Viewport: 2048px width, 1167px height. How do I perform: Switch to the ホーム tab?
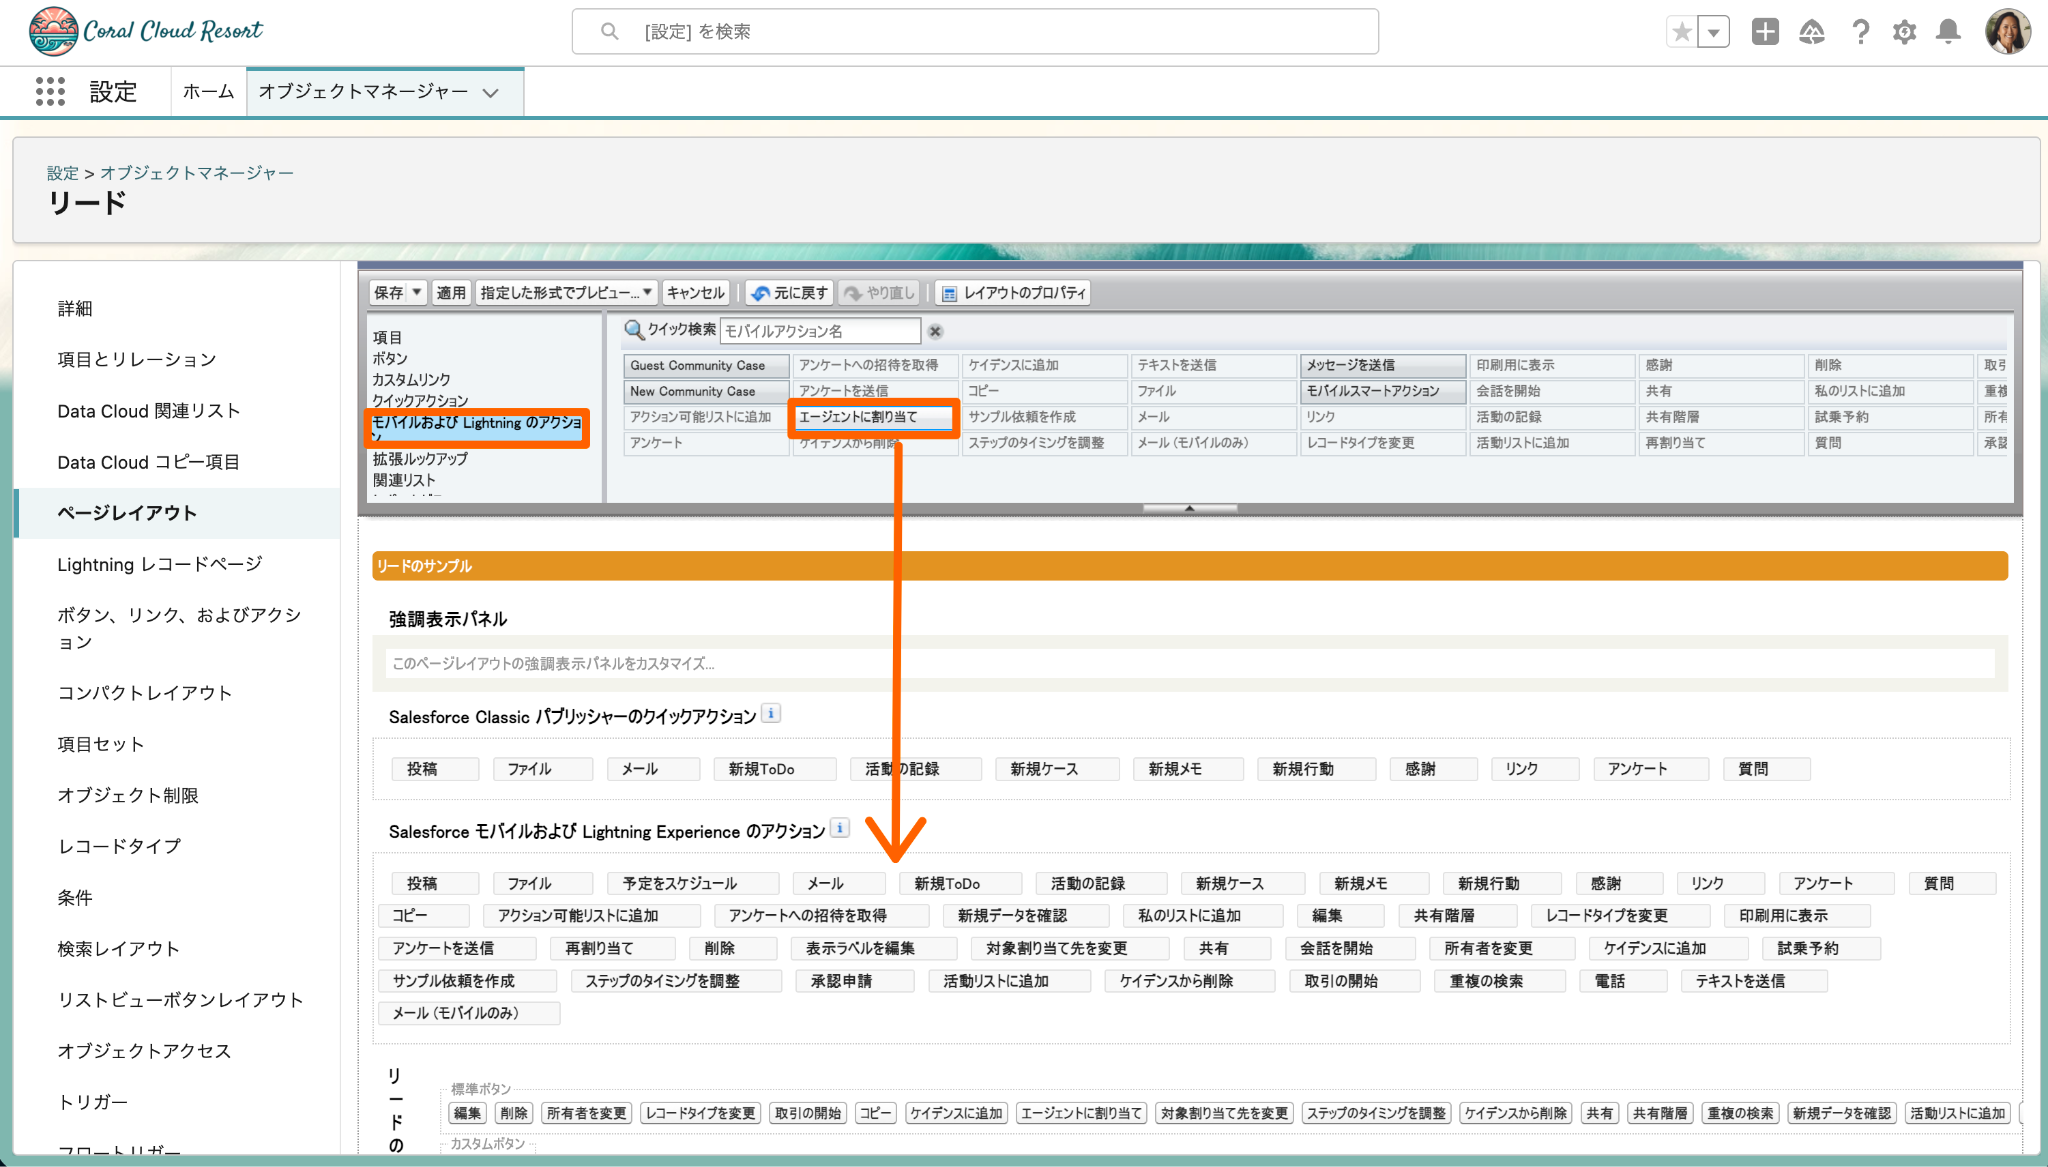click(x=208, y=92)
